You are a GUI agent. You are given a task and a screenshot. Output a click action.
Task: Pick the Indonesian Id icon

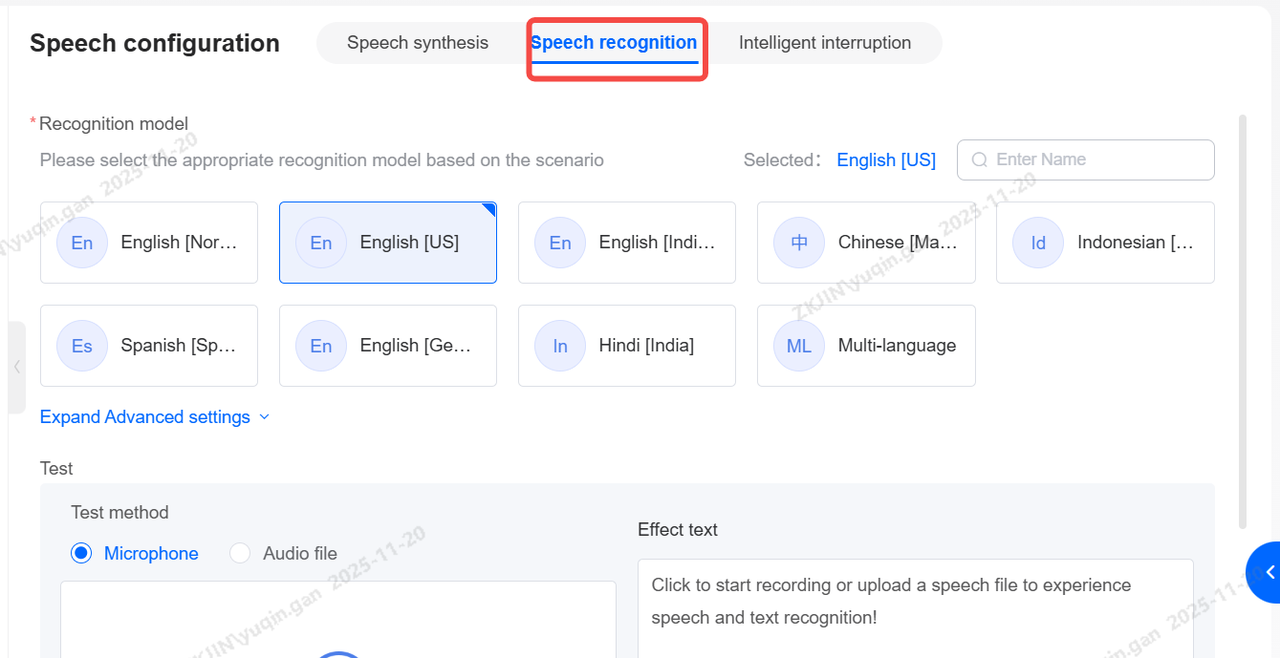pyautogui.click(x=1038, y=243)
